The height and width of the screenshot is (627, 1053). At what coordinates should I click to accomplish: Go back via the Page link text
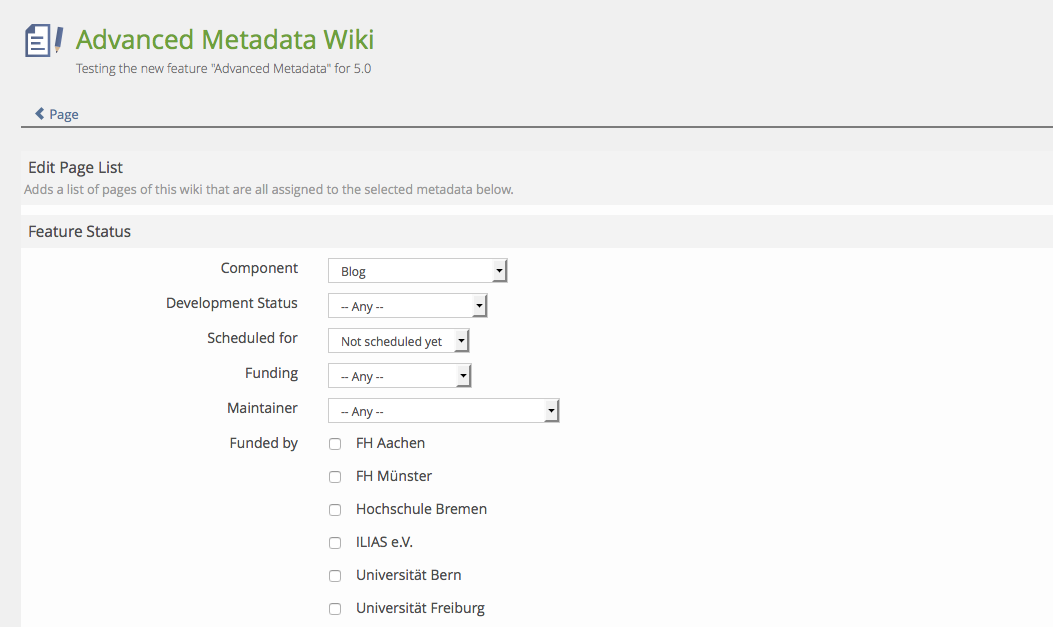pos(64,114)
